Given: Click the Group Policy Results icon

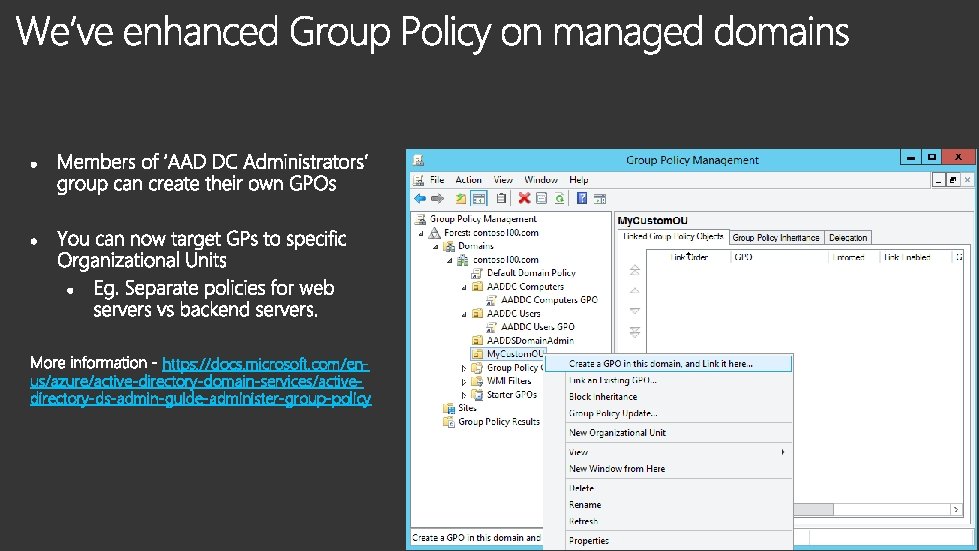Looking at the screenshot, I should (x=449, y=422).
